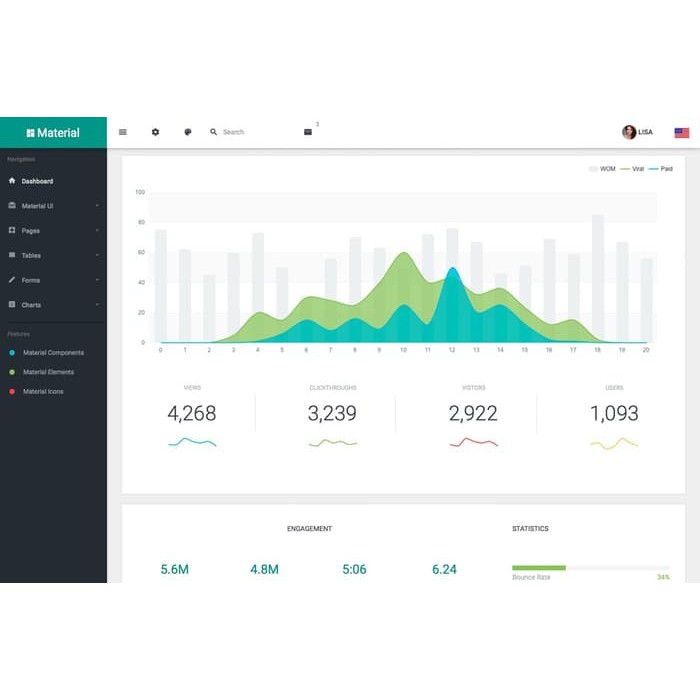Click the Bounce Rate progress bar
The image size is (700, 700).
click(x=591, y=568)
